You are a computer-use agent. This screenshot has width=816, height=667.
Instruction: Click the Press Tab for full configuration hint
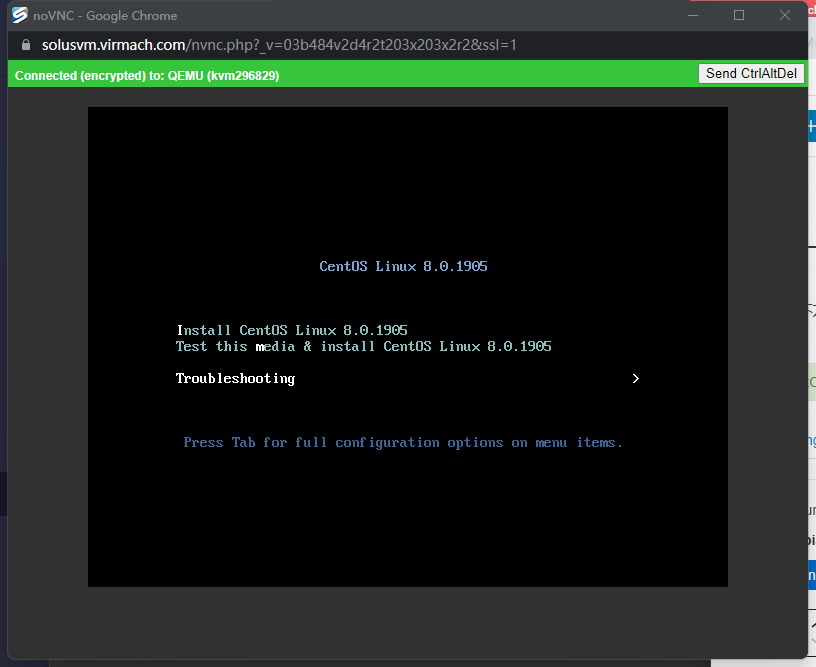403,443
